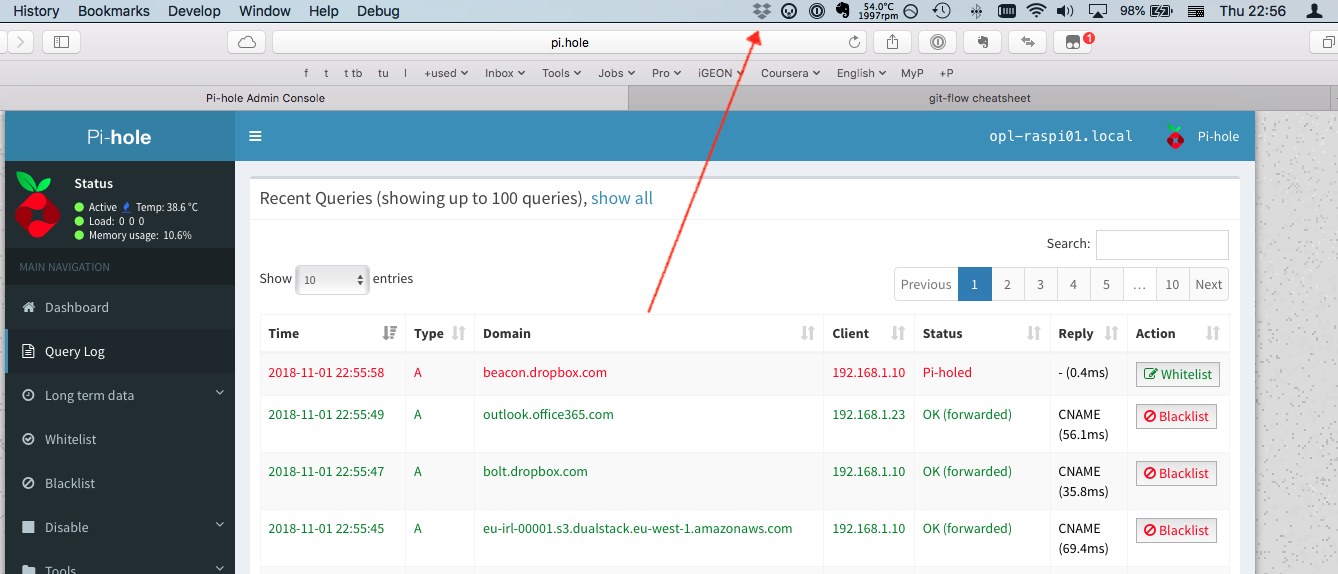Click the show all queries link
Image resolution: width=1338 pixels, height=574 pixels.
pos(622,198)
